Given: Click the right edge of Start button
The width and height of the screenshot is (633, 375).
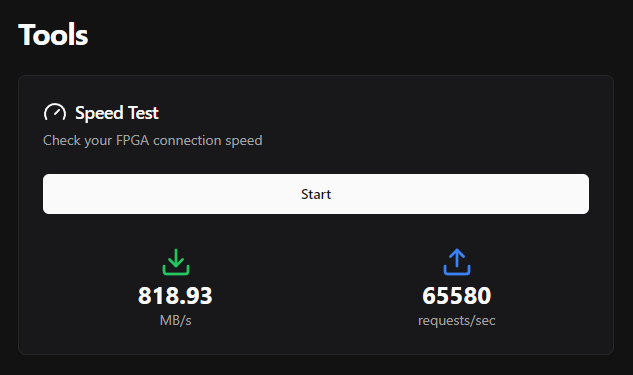Looking at the screenshot, I should click(x=586, y=194).
